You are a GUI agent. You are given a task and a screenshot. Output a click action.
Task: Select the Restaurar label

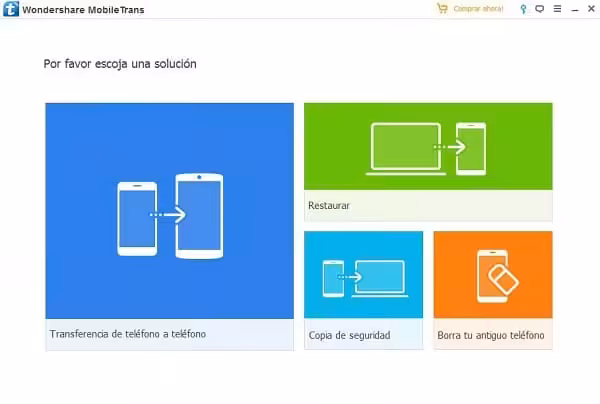coord(329,206)
